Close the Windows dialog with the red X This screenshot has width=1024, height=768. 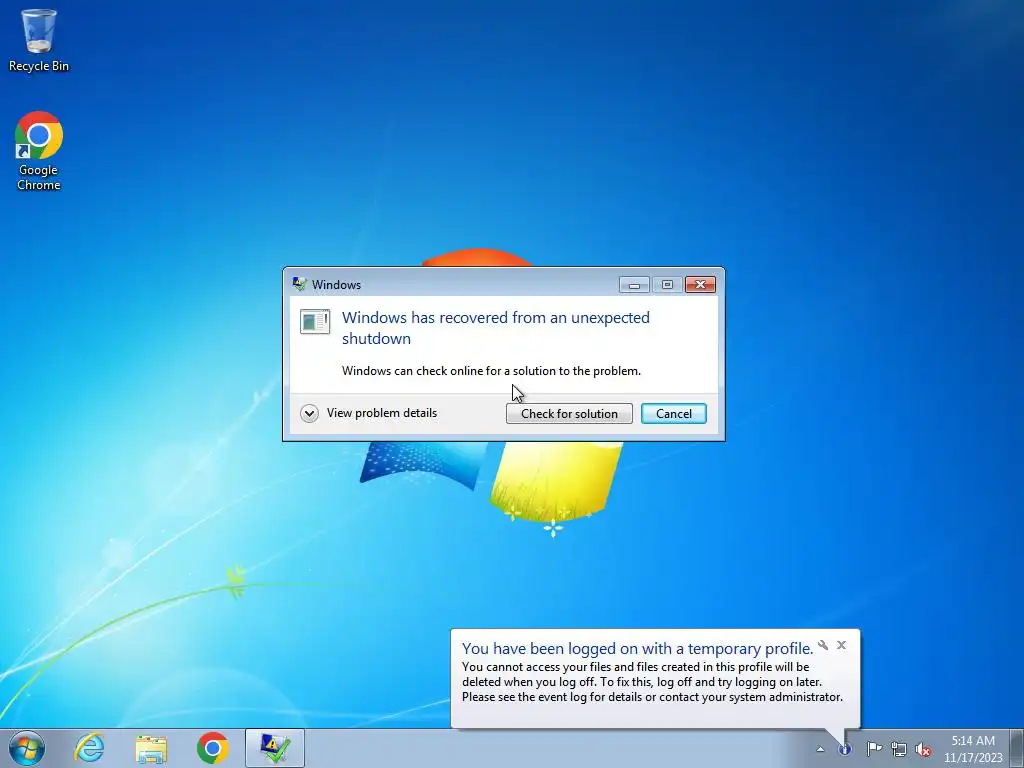[700, 284]
